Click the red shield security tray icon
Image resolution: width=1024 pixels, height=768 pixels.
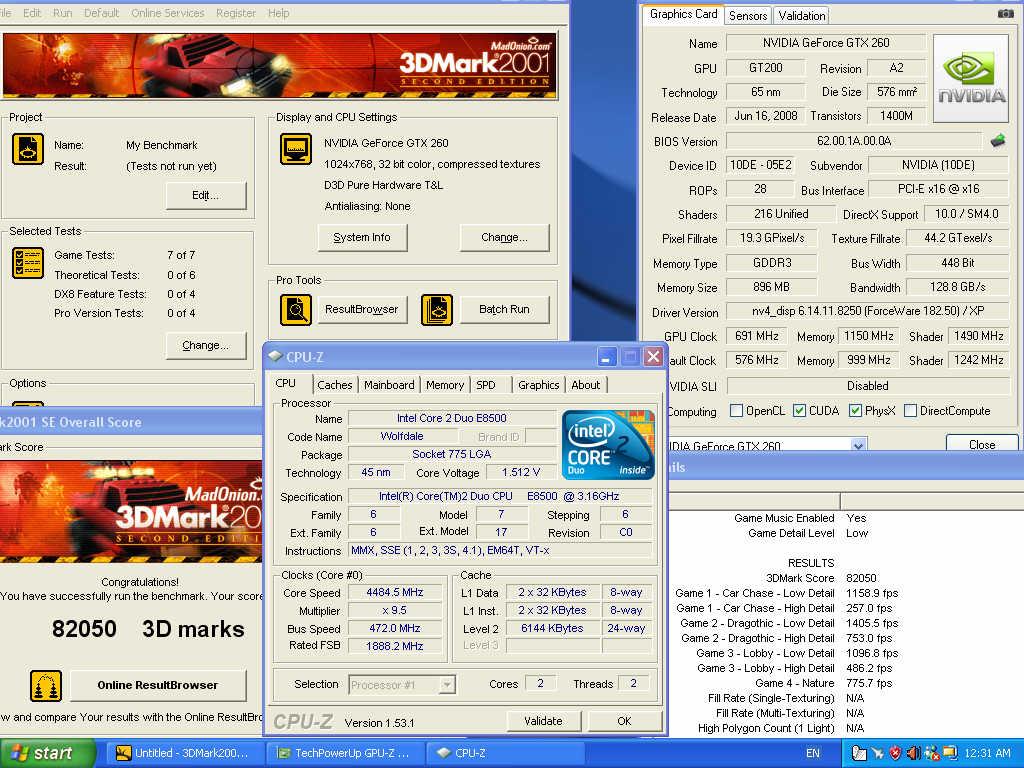click(895, 753)
